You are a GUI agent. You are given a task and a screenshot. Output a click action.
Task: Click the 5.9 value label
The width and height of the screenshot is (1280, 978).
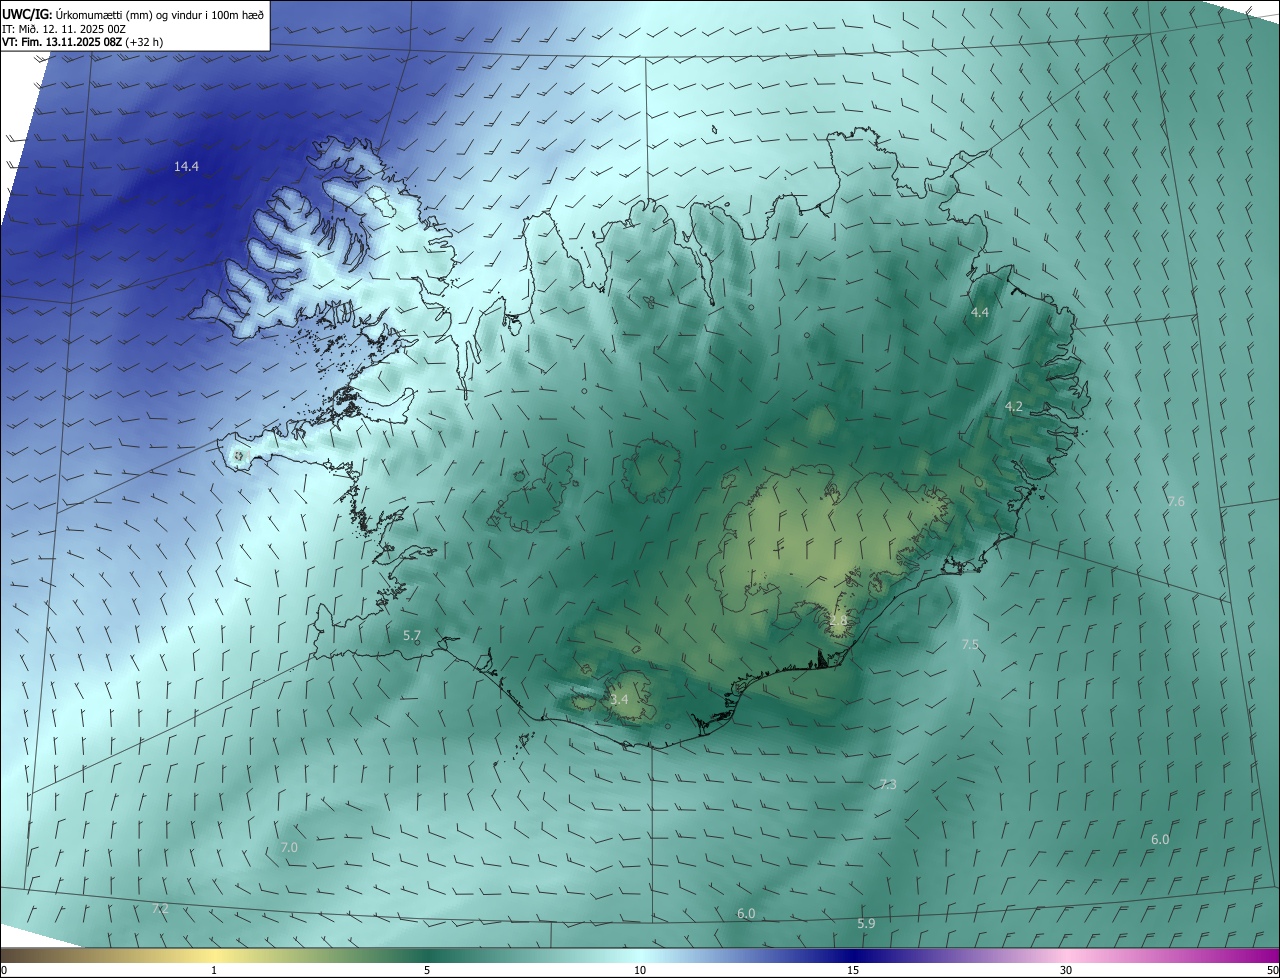click(866, 924)
